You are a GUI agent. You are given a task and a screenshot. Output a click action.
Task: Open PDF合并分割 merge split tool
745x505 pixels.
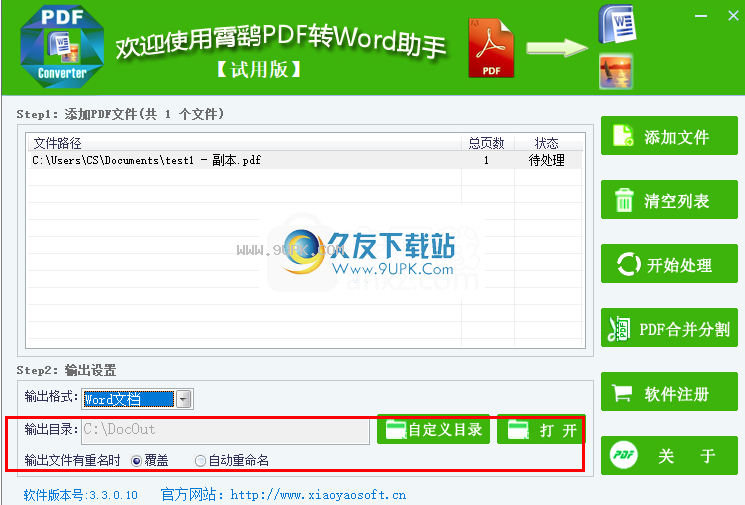(x=669, y=328)
